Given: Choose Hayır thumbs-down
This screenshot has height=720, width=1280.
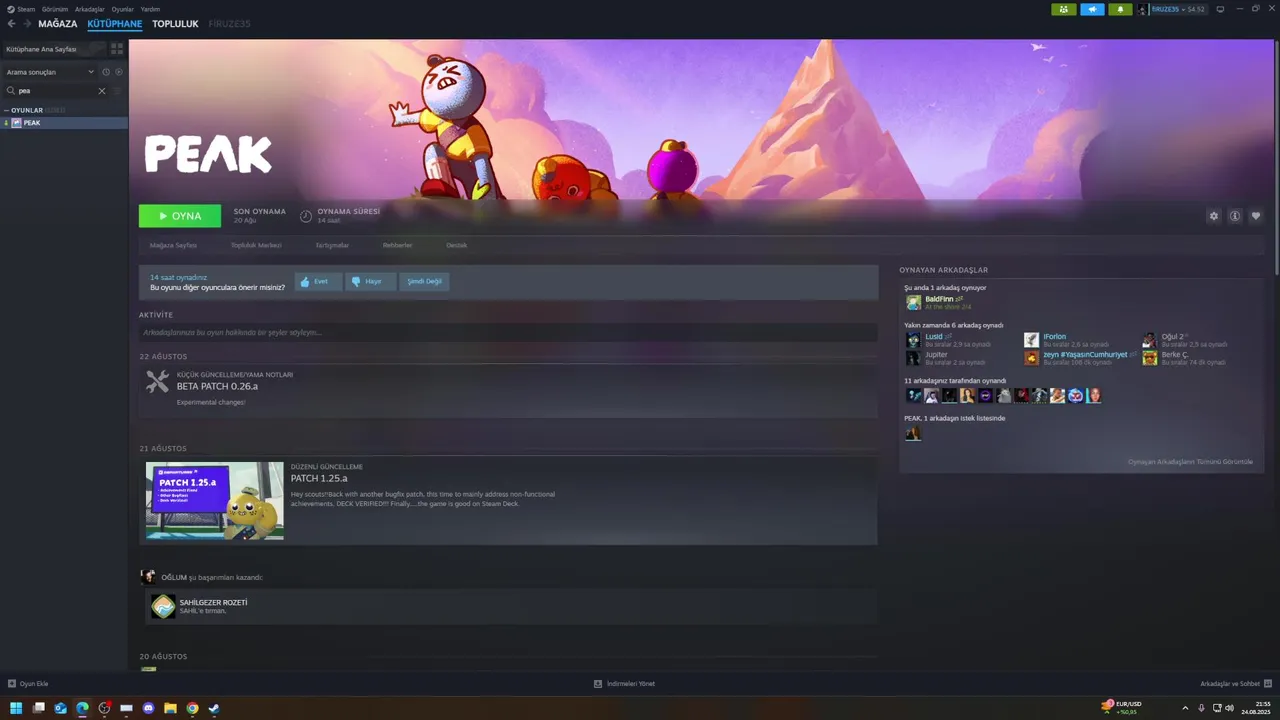Looking at the screenshot, I should tap(370, 282).
